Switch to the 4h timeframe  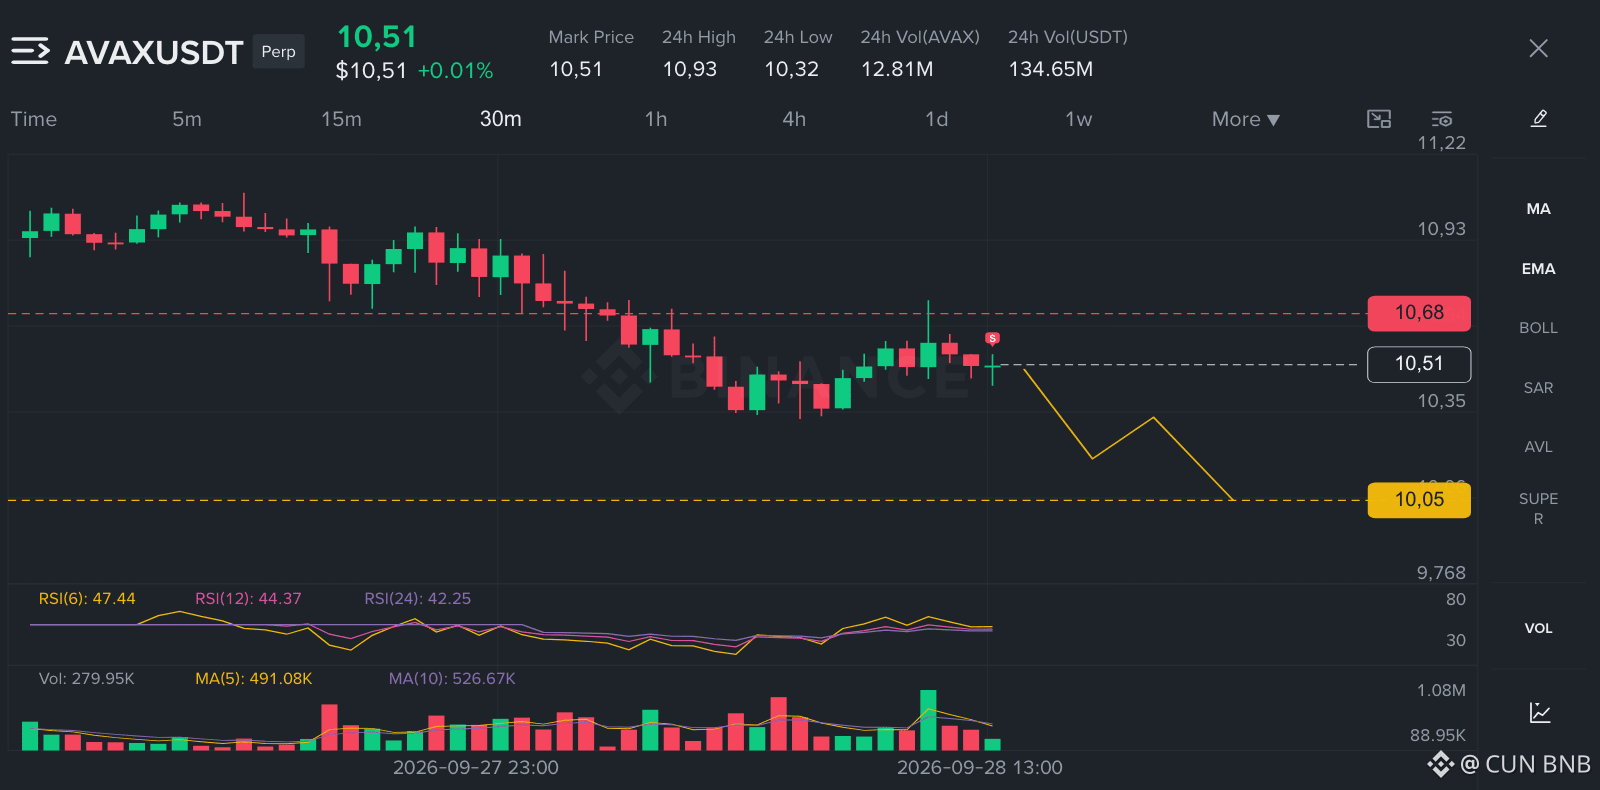pyautogui.click(x=794, y=119)
